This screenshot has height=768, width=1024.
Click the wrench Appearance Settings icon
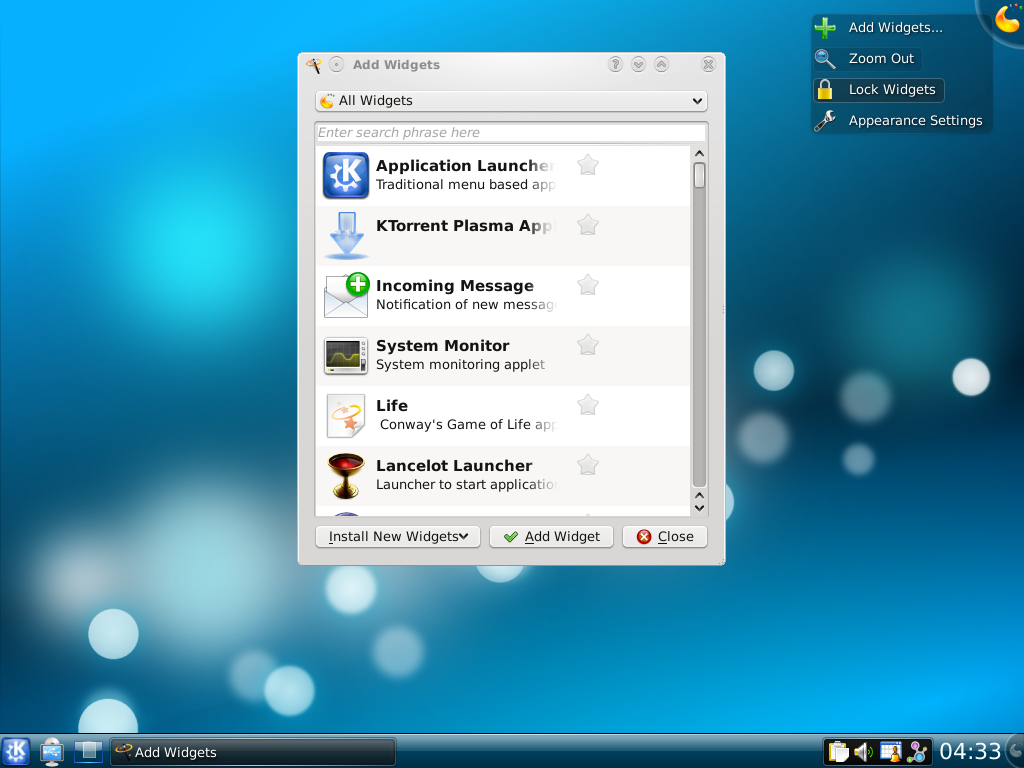coord(825,121)
